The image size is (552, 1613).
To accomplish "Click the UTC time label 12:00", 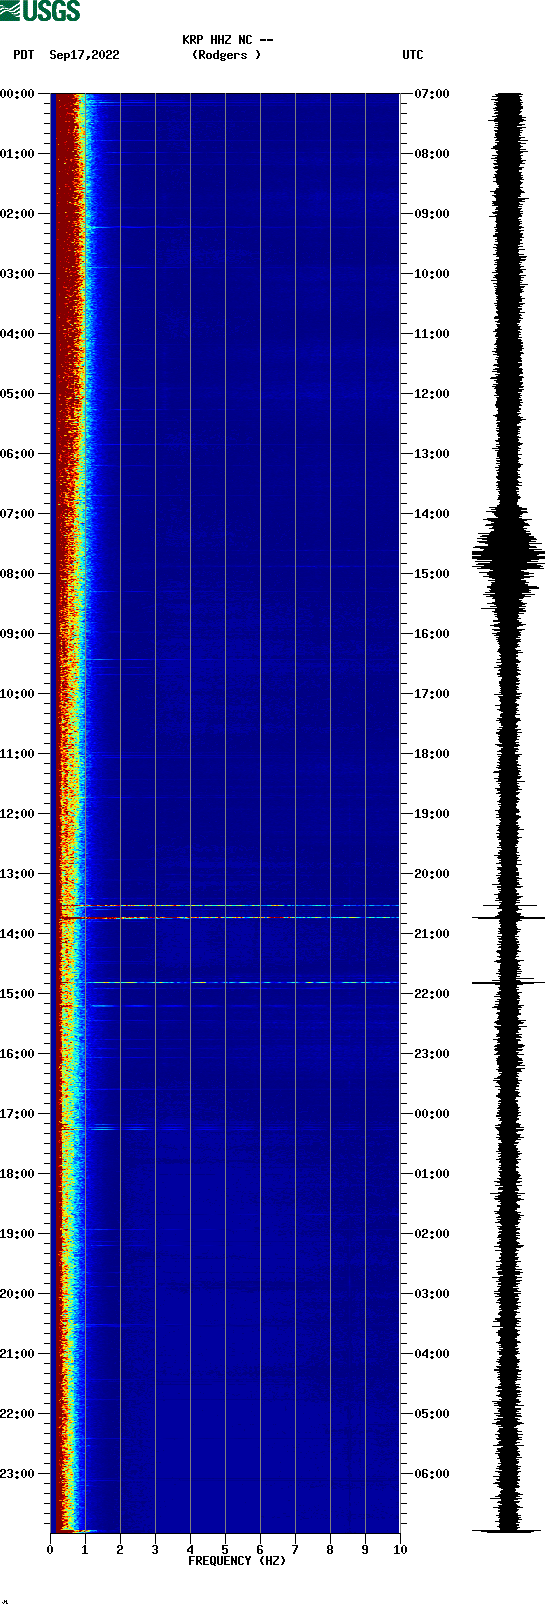I will (432, 394).
